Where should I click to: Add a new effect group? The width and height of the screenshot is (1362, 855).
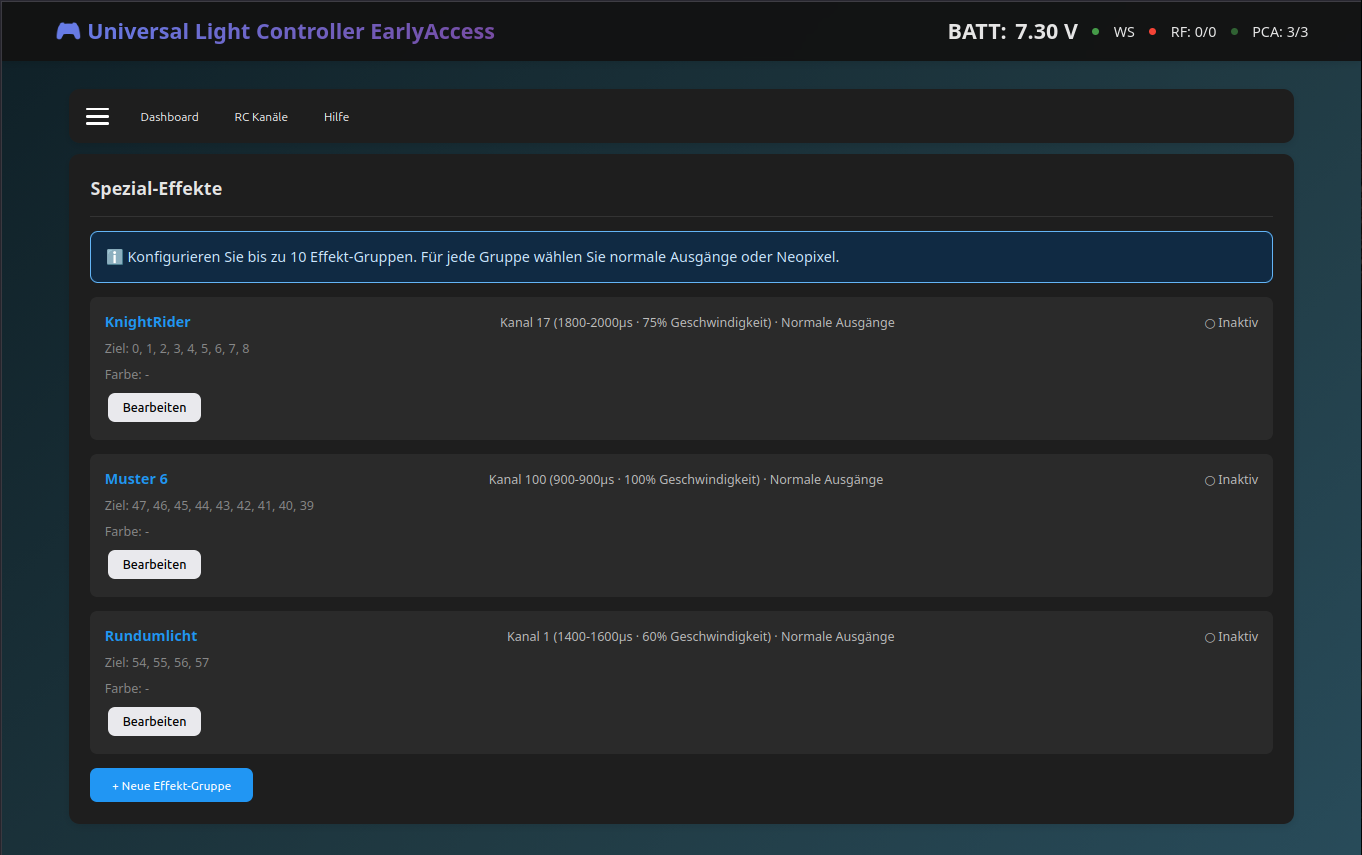(171, 785)
